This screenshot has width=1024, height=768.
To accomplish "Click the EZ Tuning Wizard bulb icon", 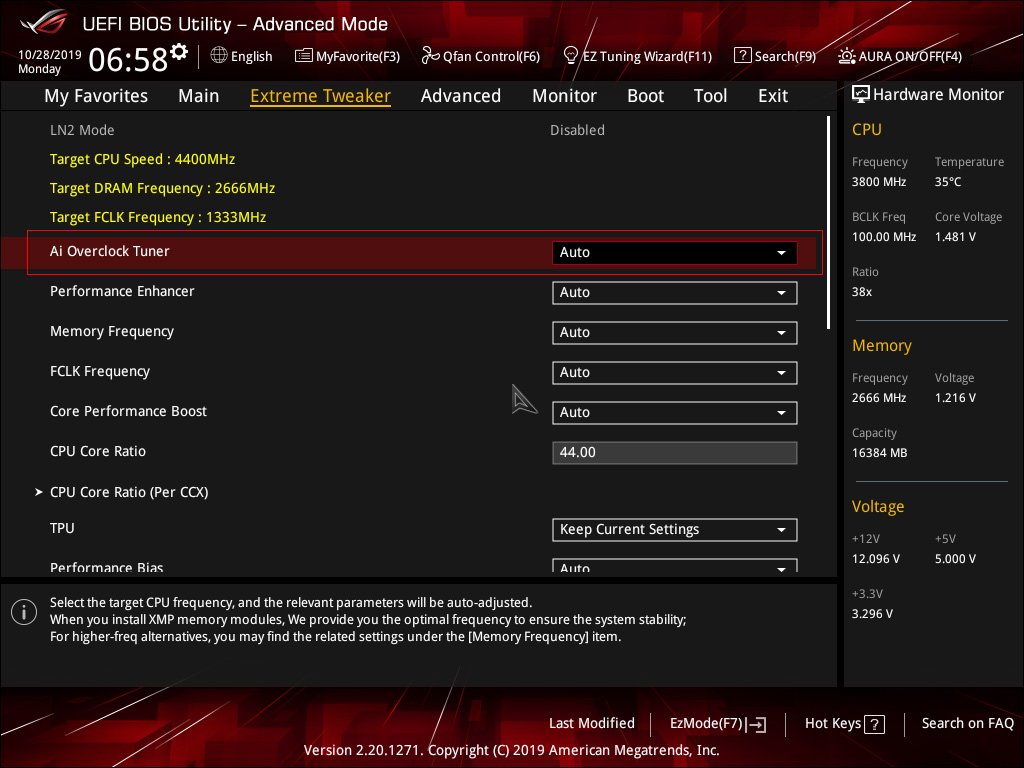I will 571,56.
